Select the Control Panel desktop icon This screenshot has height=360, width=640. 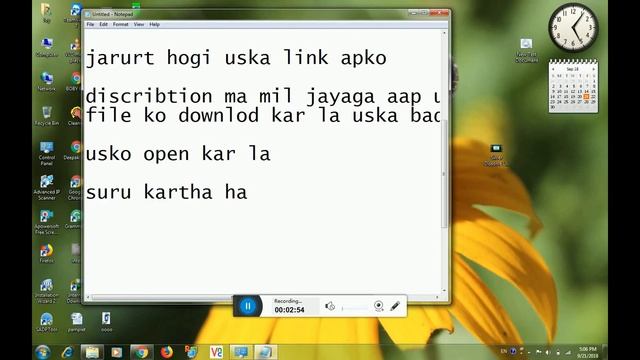(47, 153)
